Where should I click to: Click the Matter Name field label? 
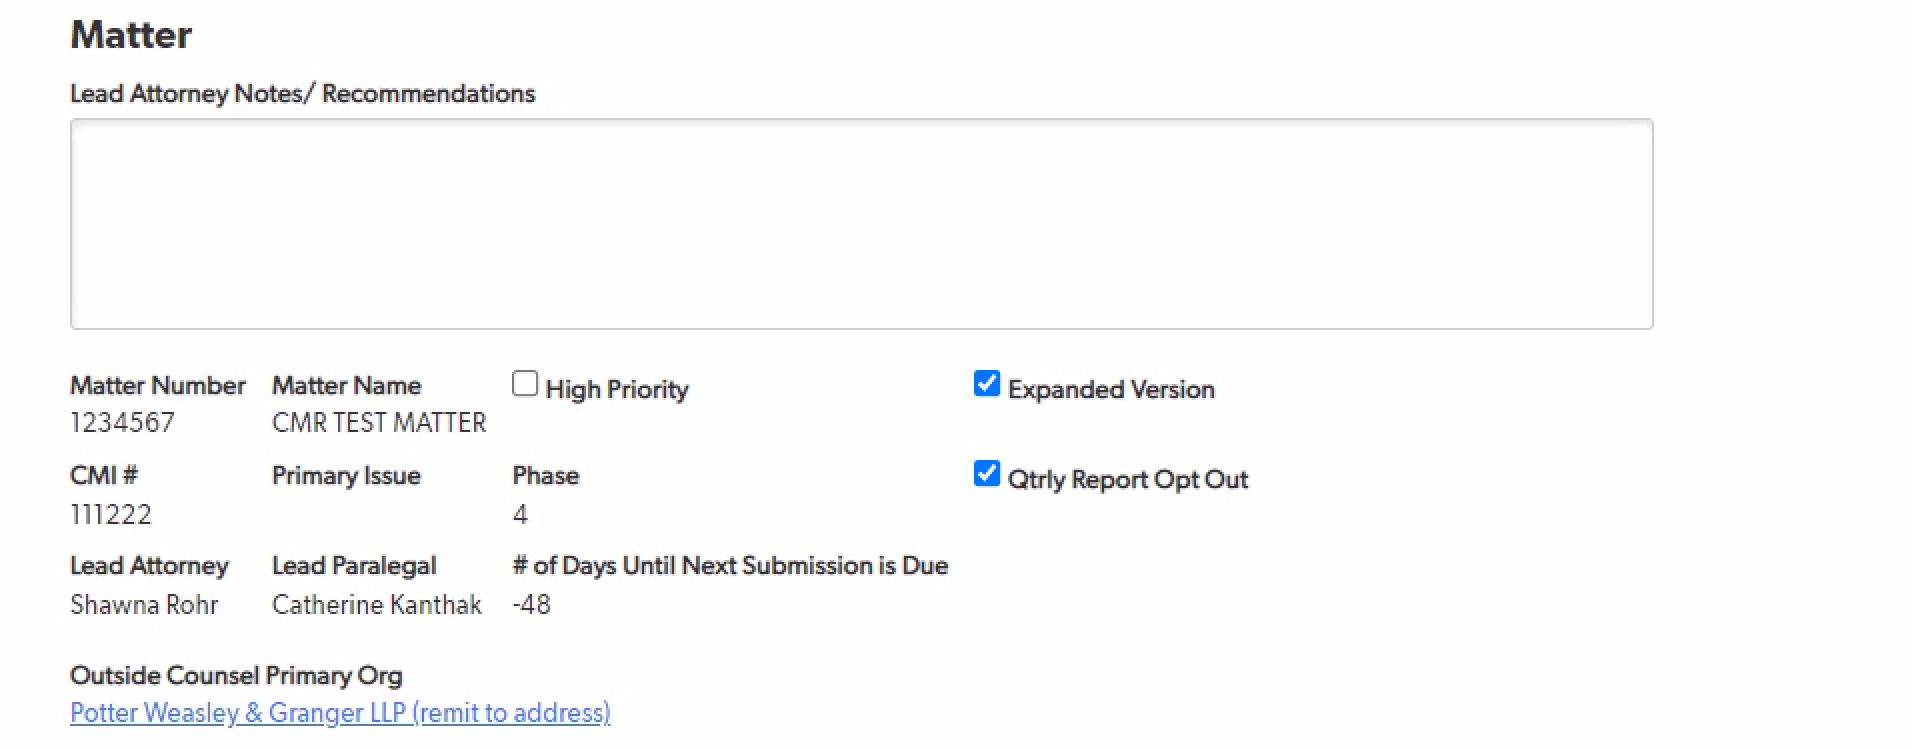pos(346,386)
